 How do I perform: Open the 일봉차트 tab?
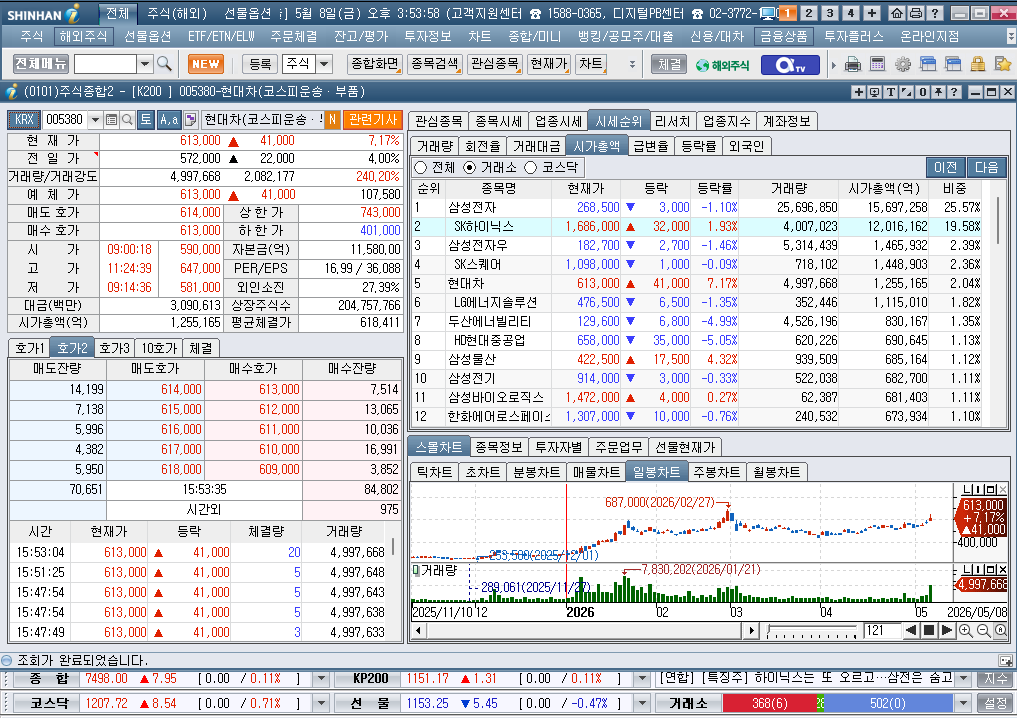pyautogui.click(x=656, y=472)
